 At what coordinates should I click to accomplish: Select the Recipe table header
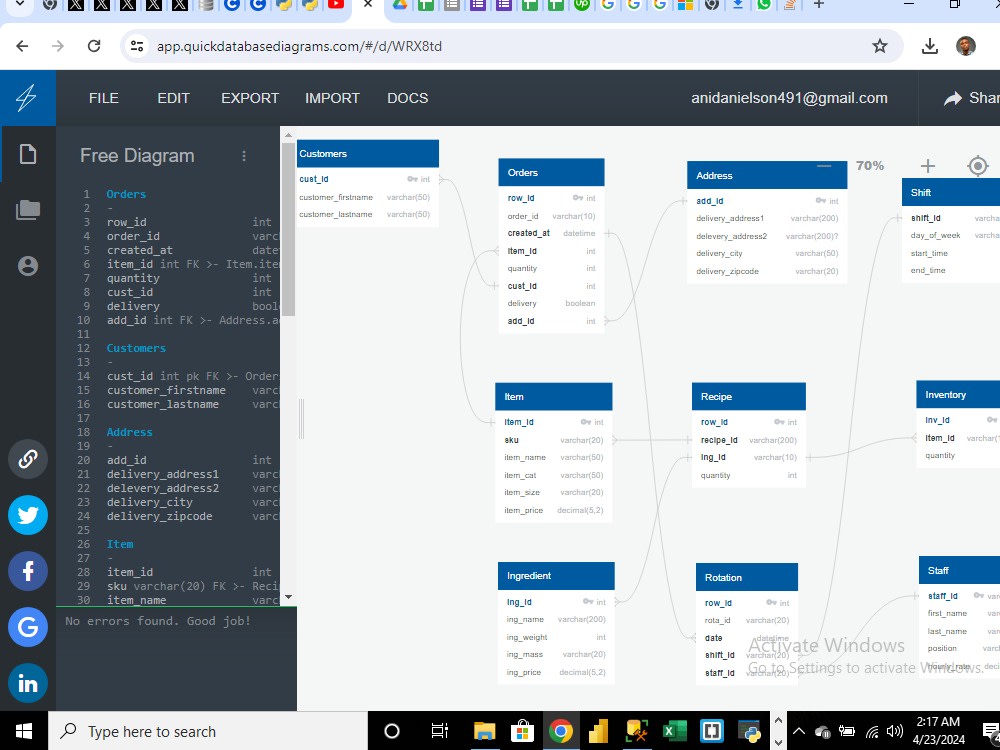click(x=749, y=397)
